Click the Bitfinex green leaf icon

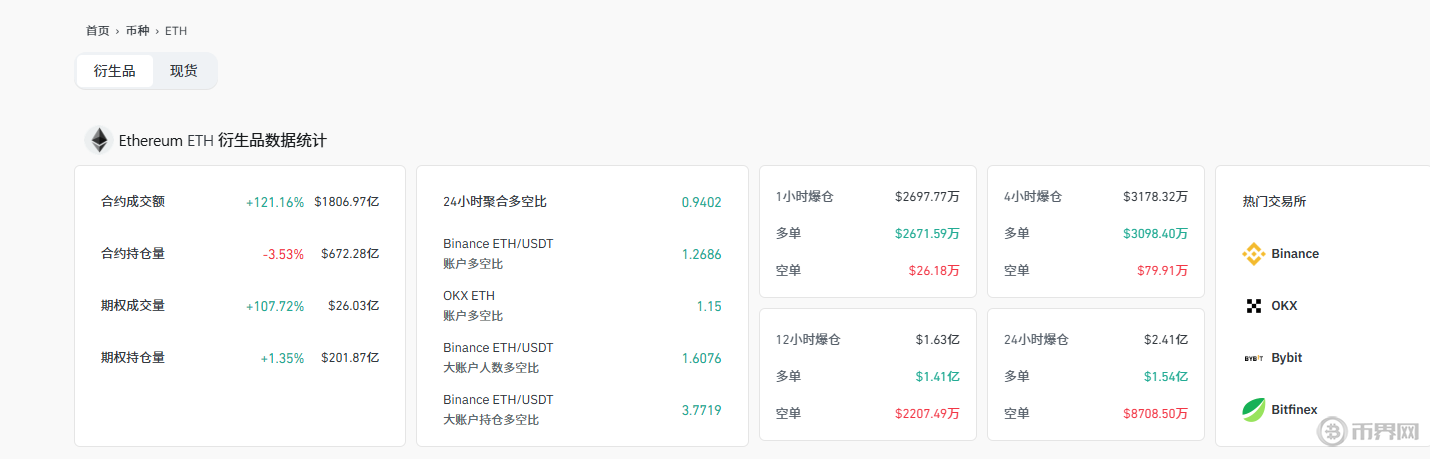pos(1254,409)
